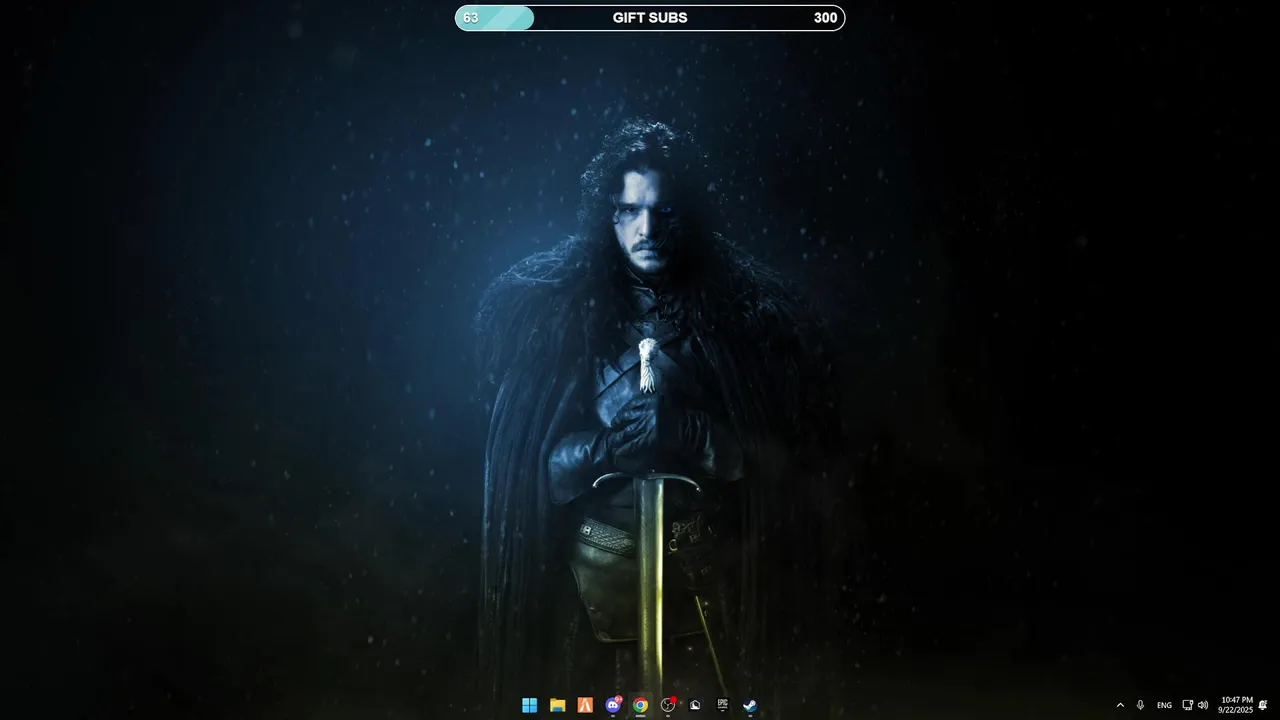Show hidden system tray icons
1280x720 pixels.
1120,705
